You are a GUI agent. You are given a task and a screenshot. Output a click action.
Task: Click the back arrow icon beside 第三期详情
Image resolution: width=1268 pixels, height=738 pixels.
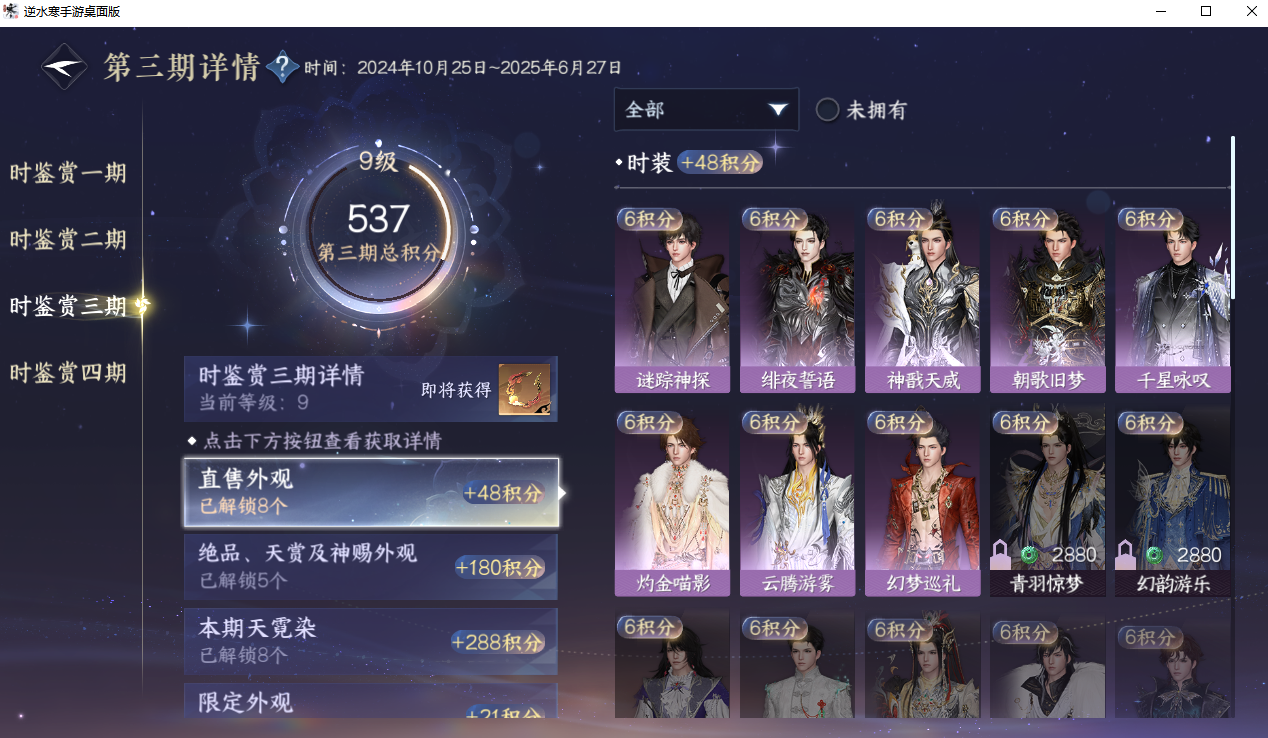point(64,67)
